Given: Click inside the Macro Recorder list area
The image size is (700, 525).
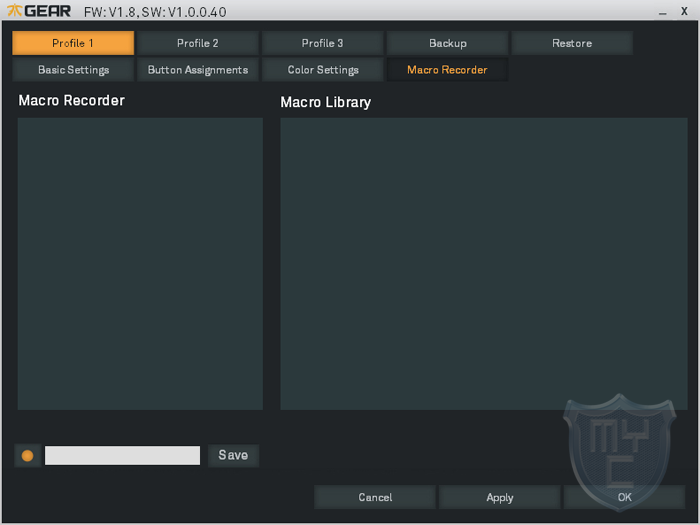Looking at the screenshot, I should tap(140, 264).
